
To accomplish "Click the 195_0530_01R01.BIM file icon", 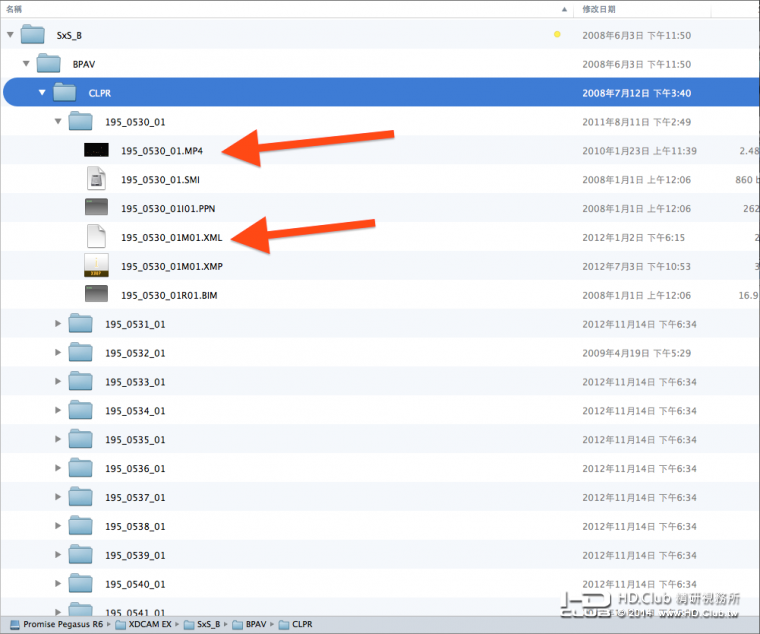I will (x=96, y=295).
